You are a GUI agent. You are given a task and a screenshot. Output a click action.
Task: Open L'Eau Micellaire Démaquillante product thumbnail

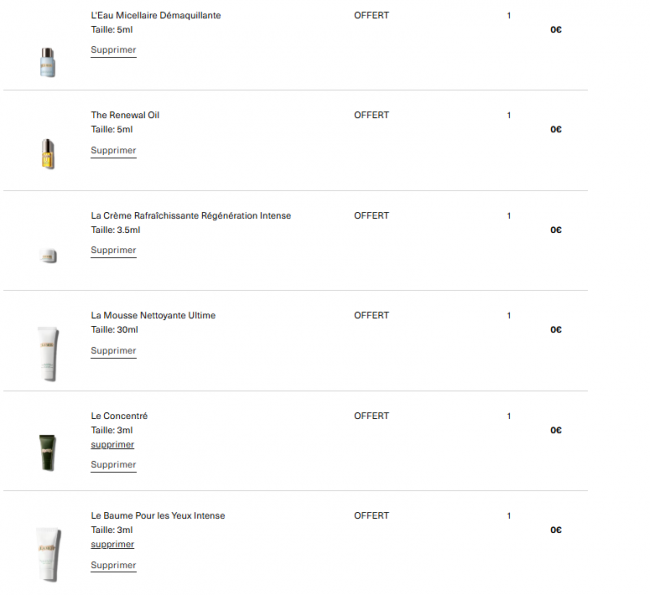click(x=48, y=62)
